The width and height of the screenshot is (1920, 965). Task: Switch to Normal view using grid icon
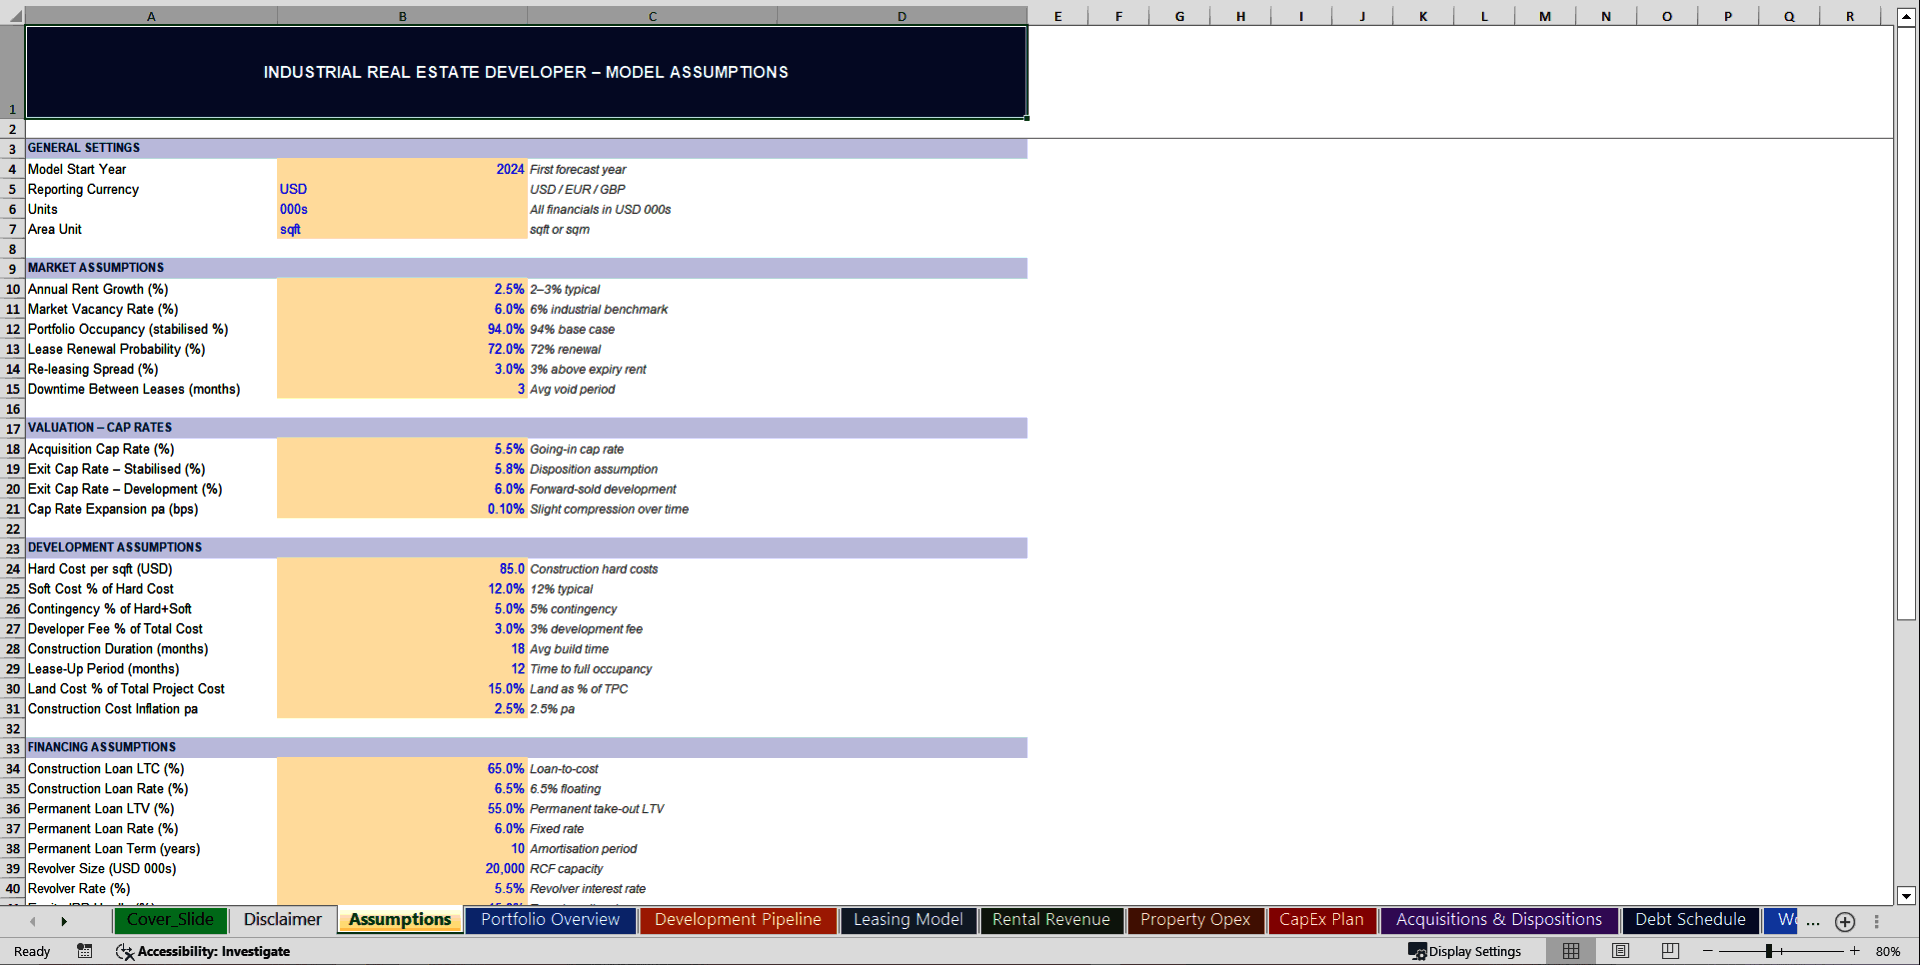[x=1570, y=951]
